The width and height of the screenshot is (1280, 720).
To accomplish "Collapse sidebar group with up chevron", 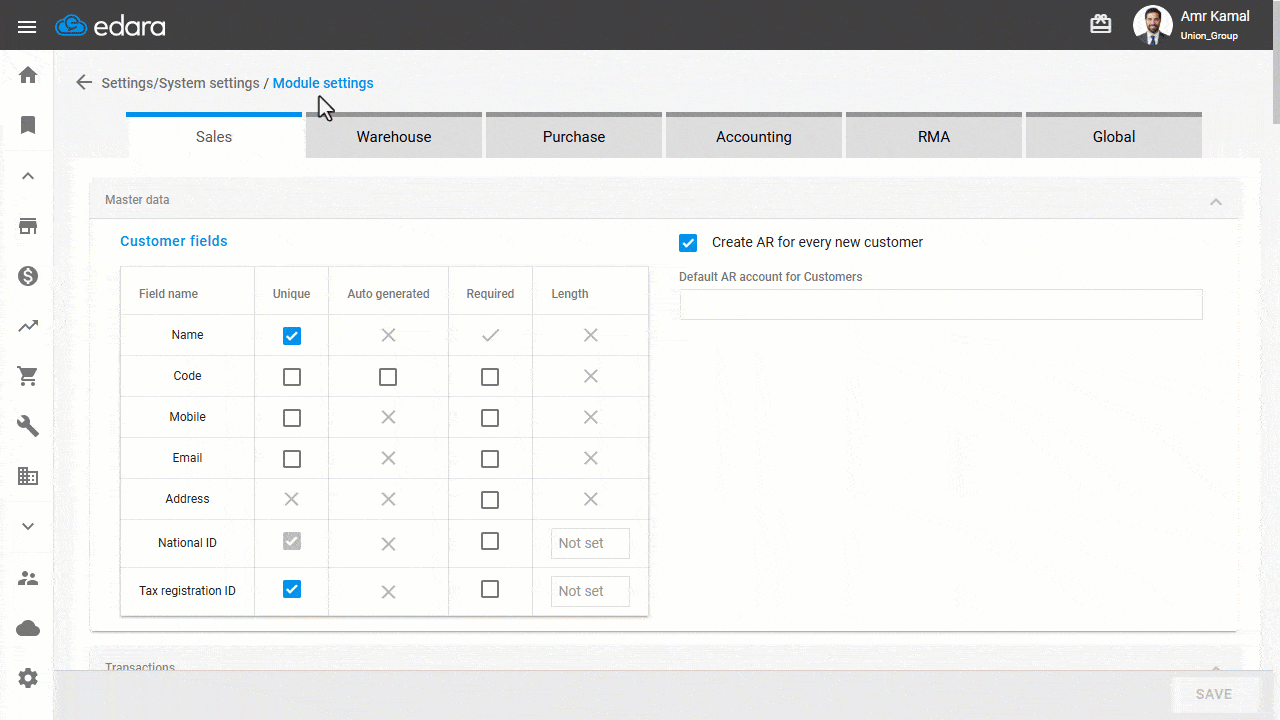I will (x=28, y=176).
